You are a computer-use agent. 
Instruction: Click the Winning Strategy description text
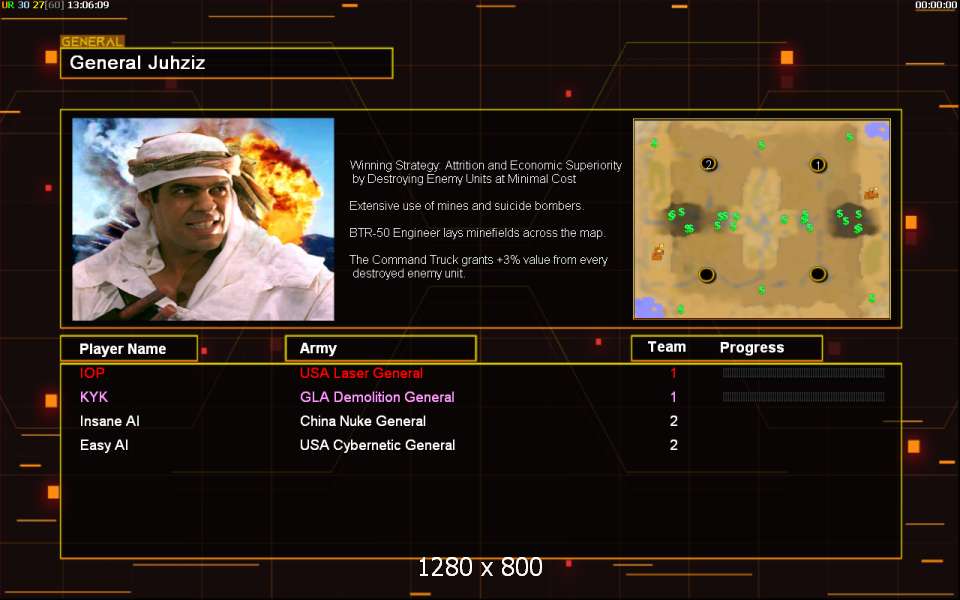(486, 172)
